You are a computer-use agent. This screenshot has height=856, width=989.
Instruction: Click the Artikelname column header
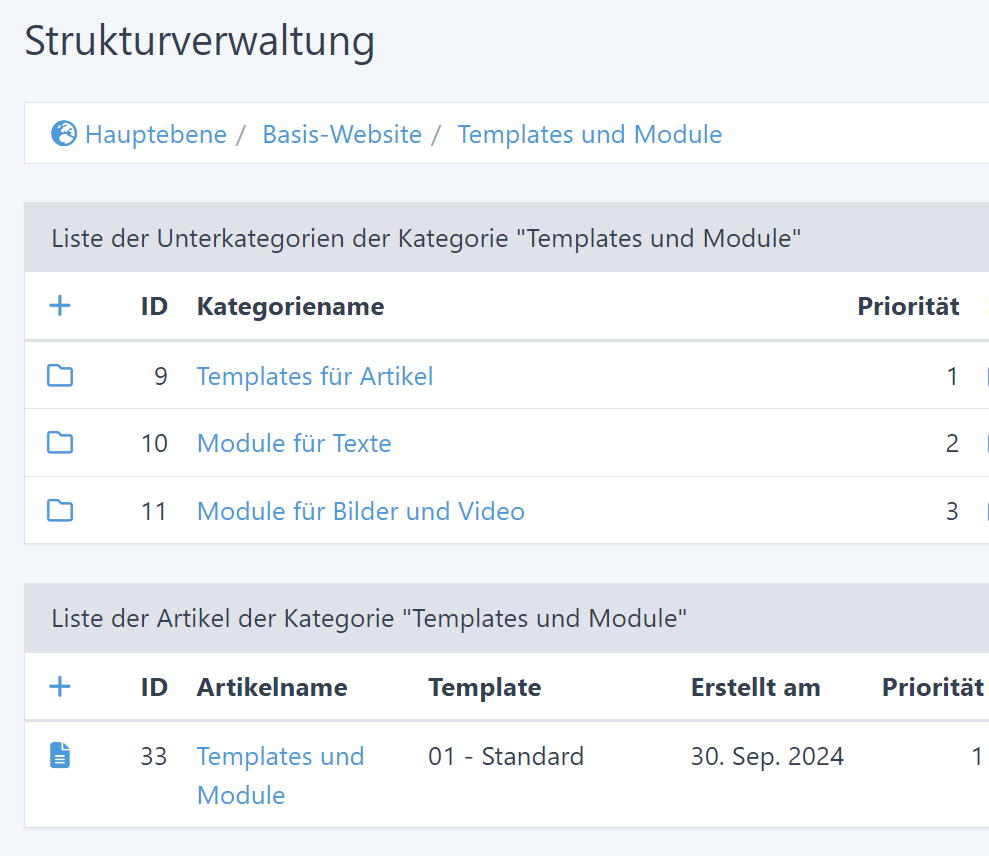pyautogui.click(x=272, y=687)
